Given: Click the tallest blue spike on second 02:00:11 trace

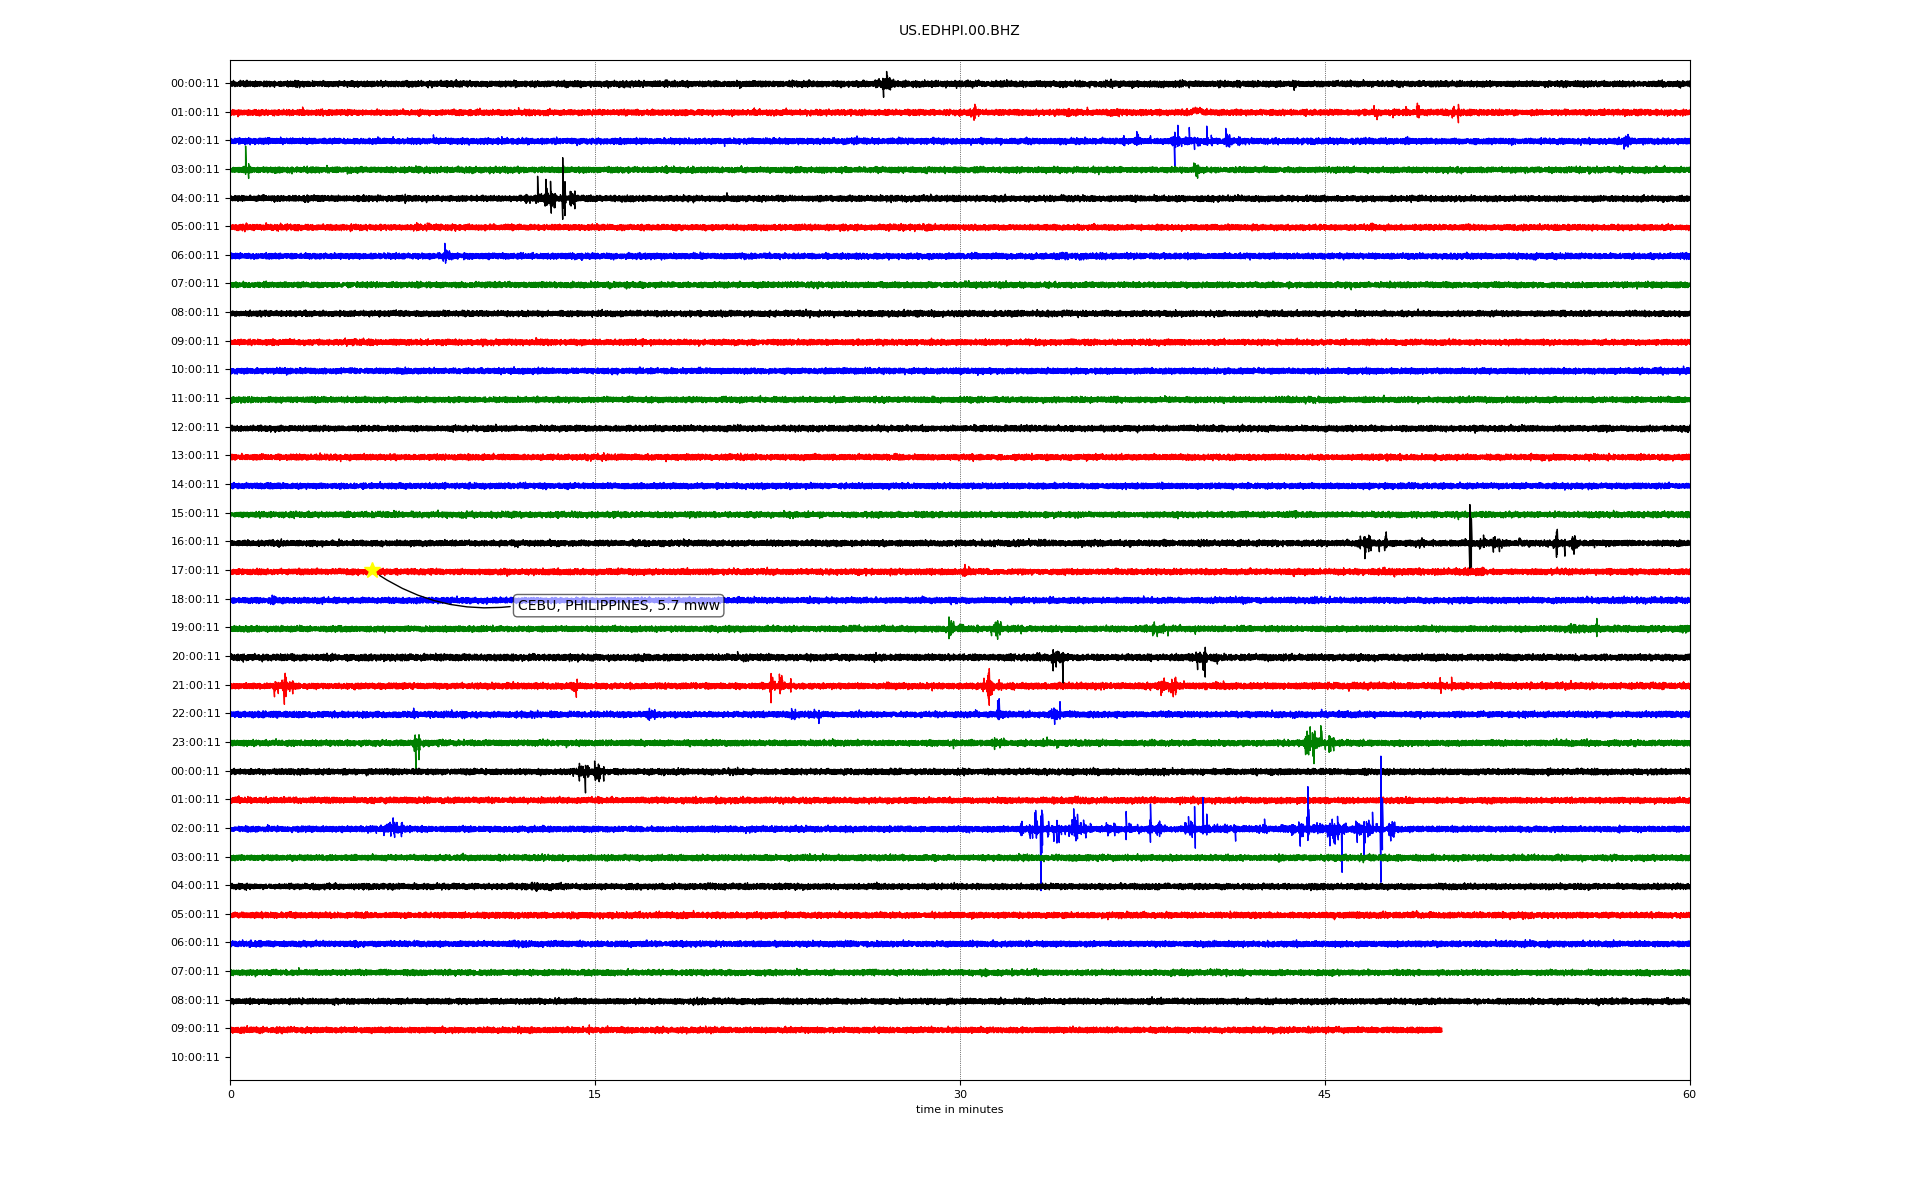Looking at the screenshot, I should (1381, 810).
